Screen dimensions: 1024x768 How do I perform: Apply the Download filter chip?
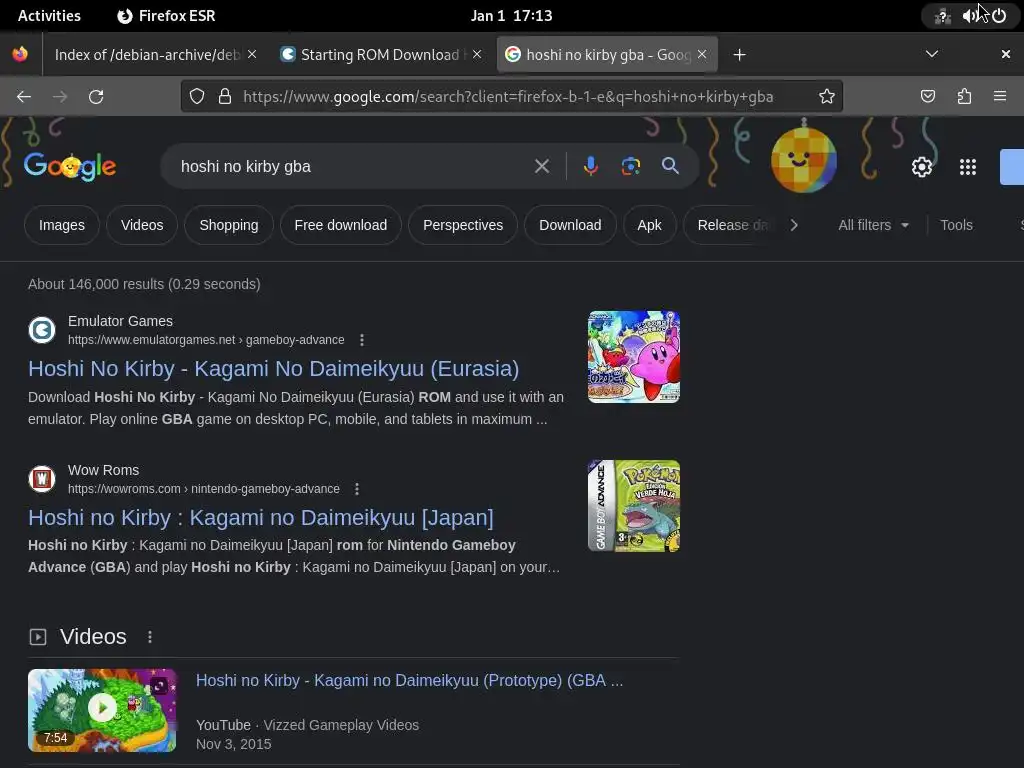pyautogui.click(x=570, y=225)
